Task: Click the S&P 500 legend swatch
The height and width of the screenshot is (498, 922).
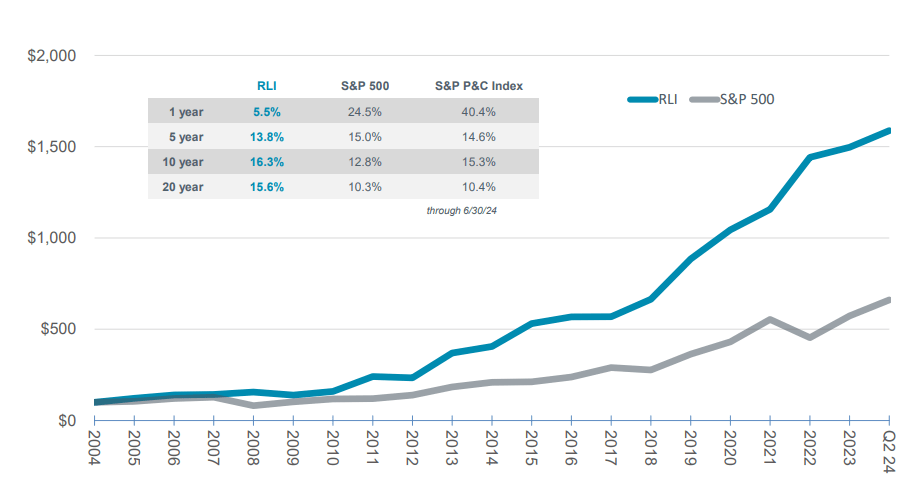Action: [x=704, y=99]
